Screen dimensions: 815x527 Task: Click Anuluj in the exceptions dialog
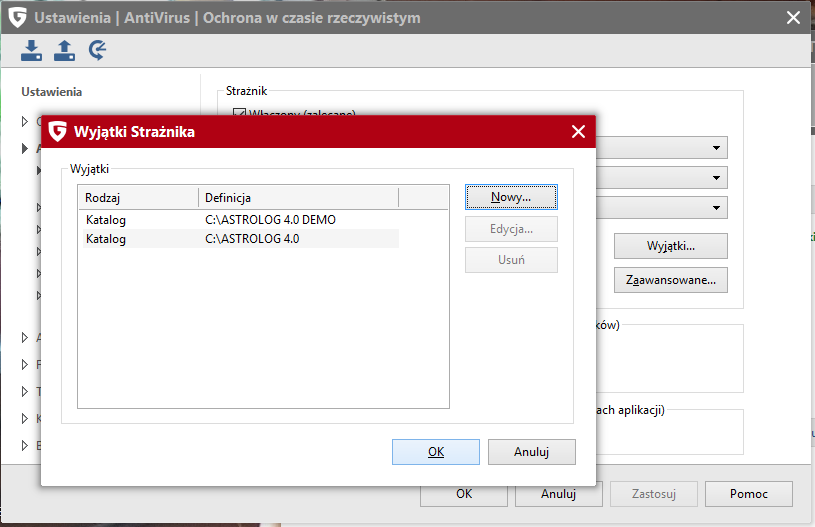point(531,452)
